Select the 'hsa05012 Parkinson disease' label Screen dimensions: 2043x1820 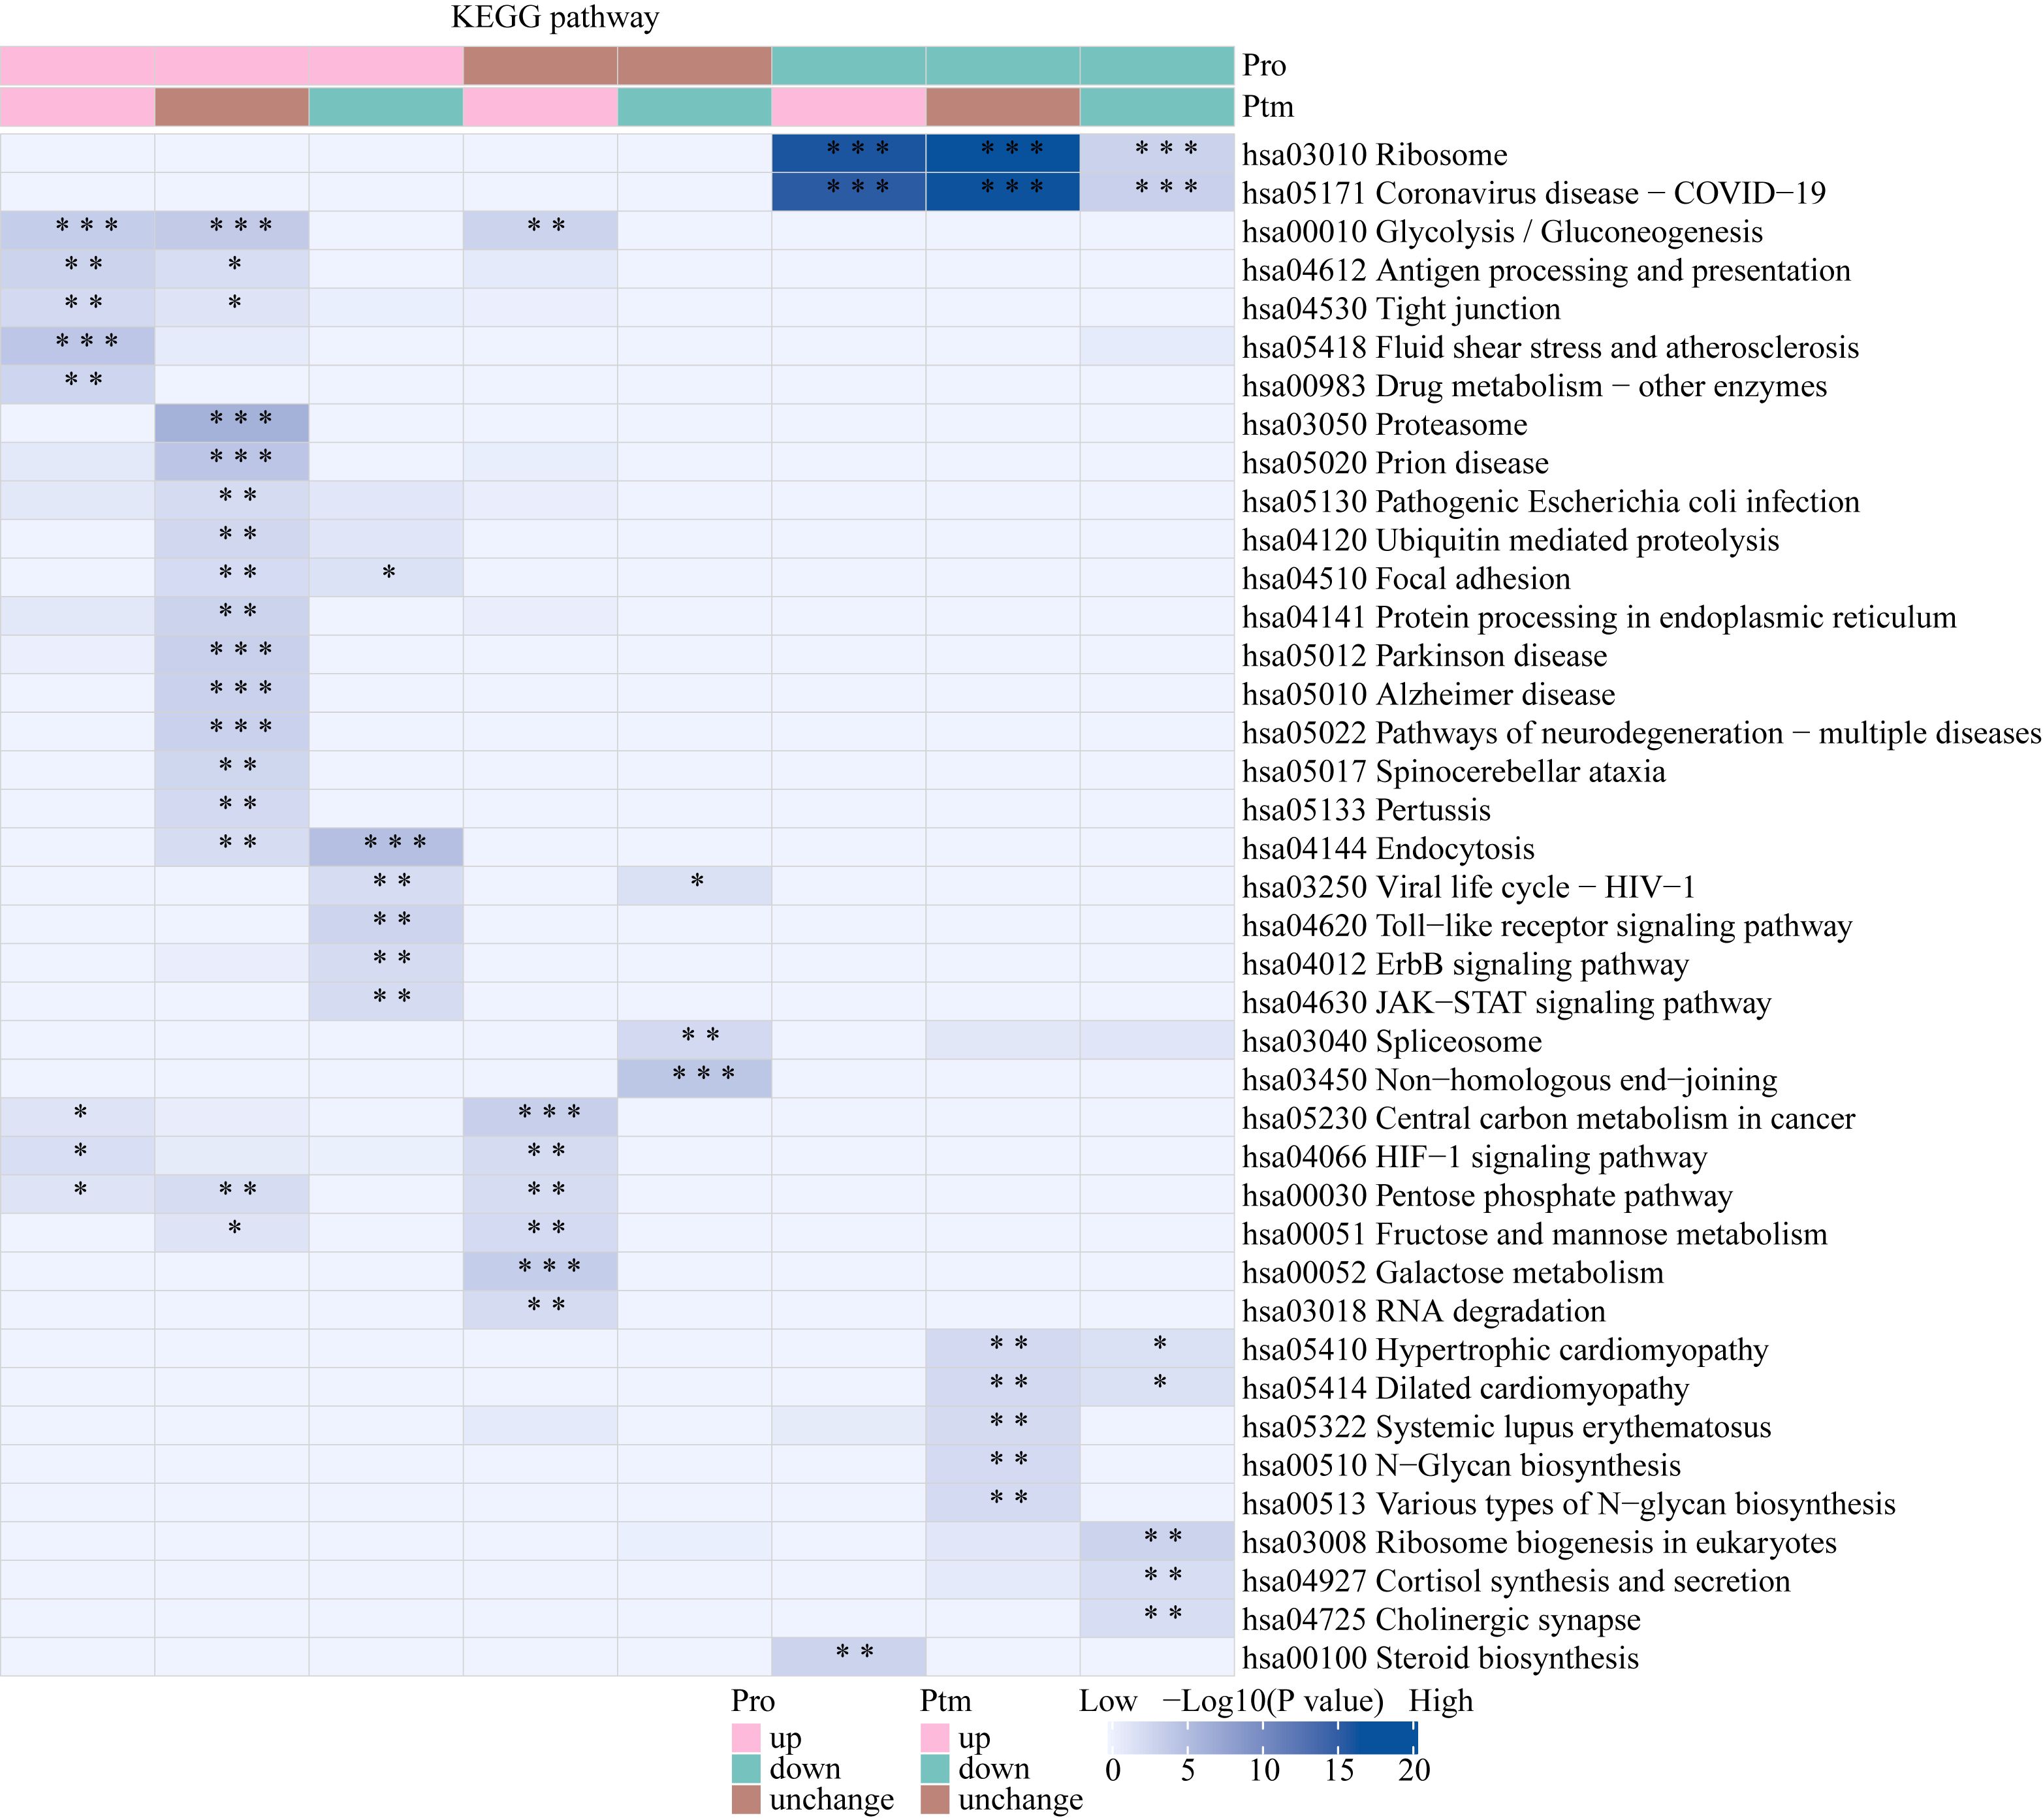pyautogui.click(x=1425, y=656)
